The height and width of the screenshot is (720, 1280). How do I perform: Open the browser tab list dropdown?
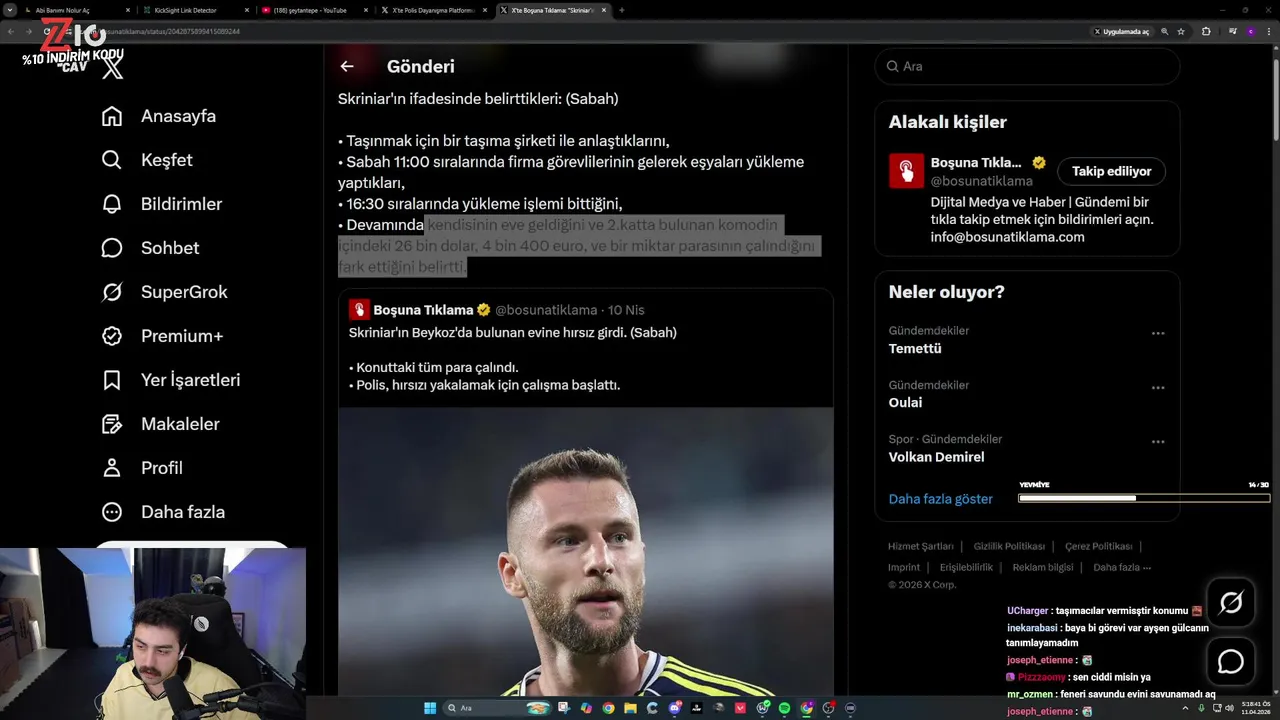pos(11,10)
